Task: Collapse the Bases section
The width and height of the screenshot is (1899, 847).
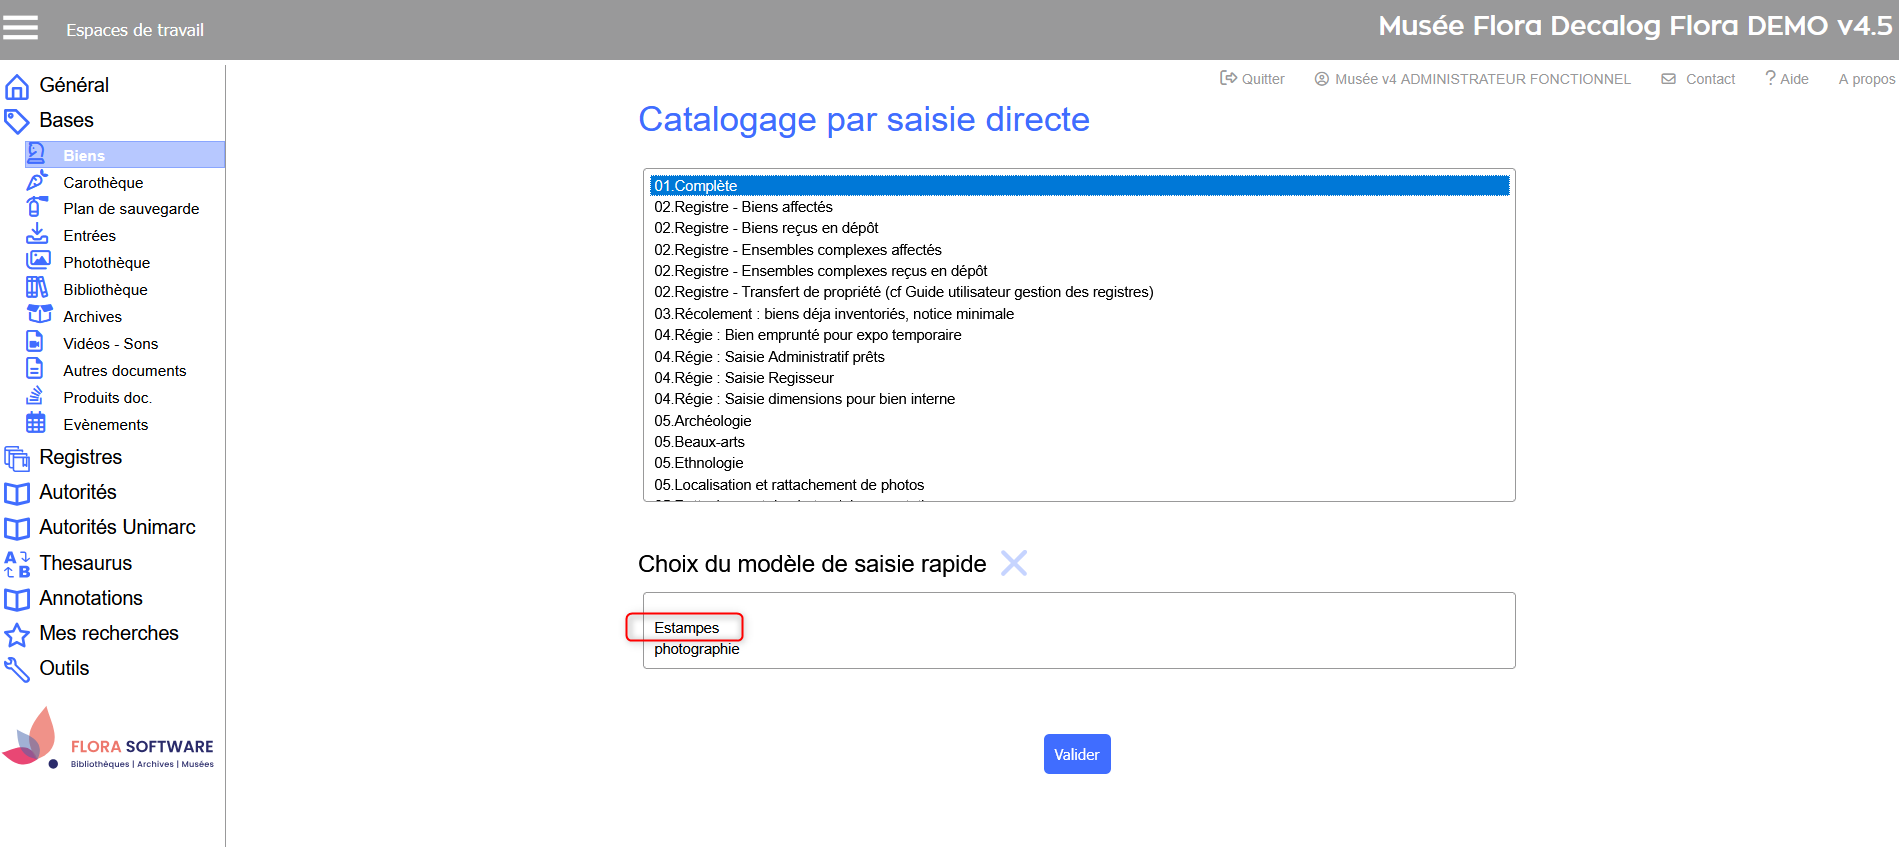Action: pyautogui.click(x=66, y=121)
